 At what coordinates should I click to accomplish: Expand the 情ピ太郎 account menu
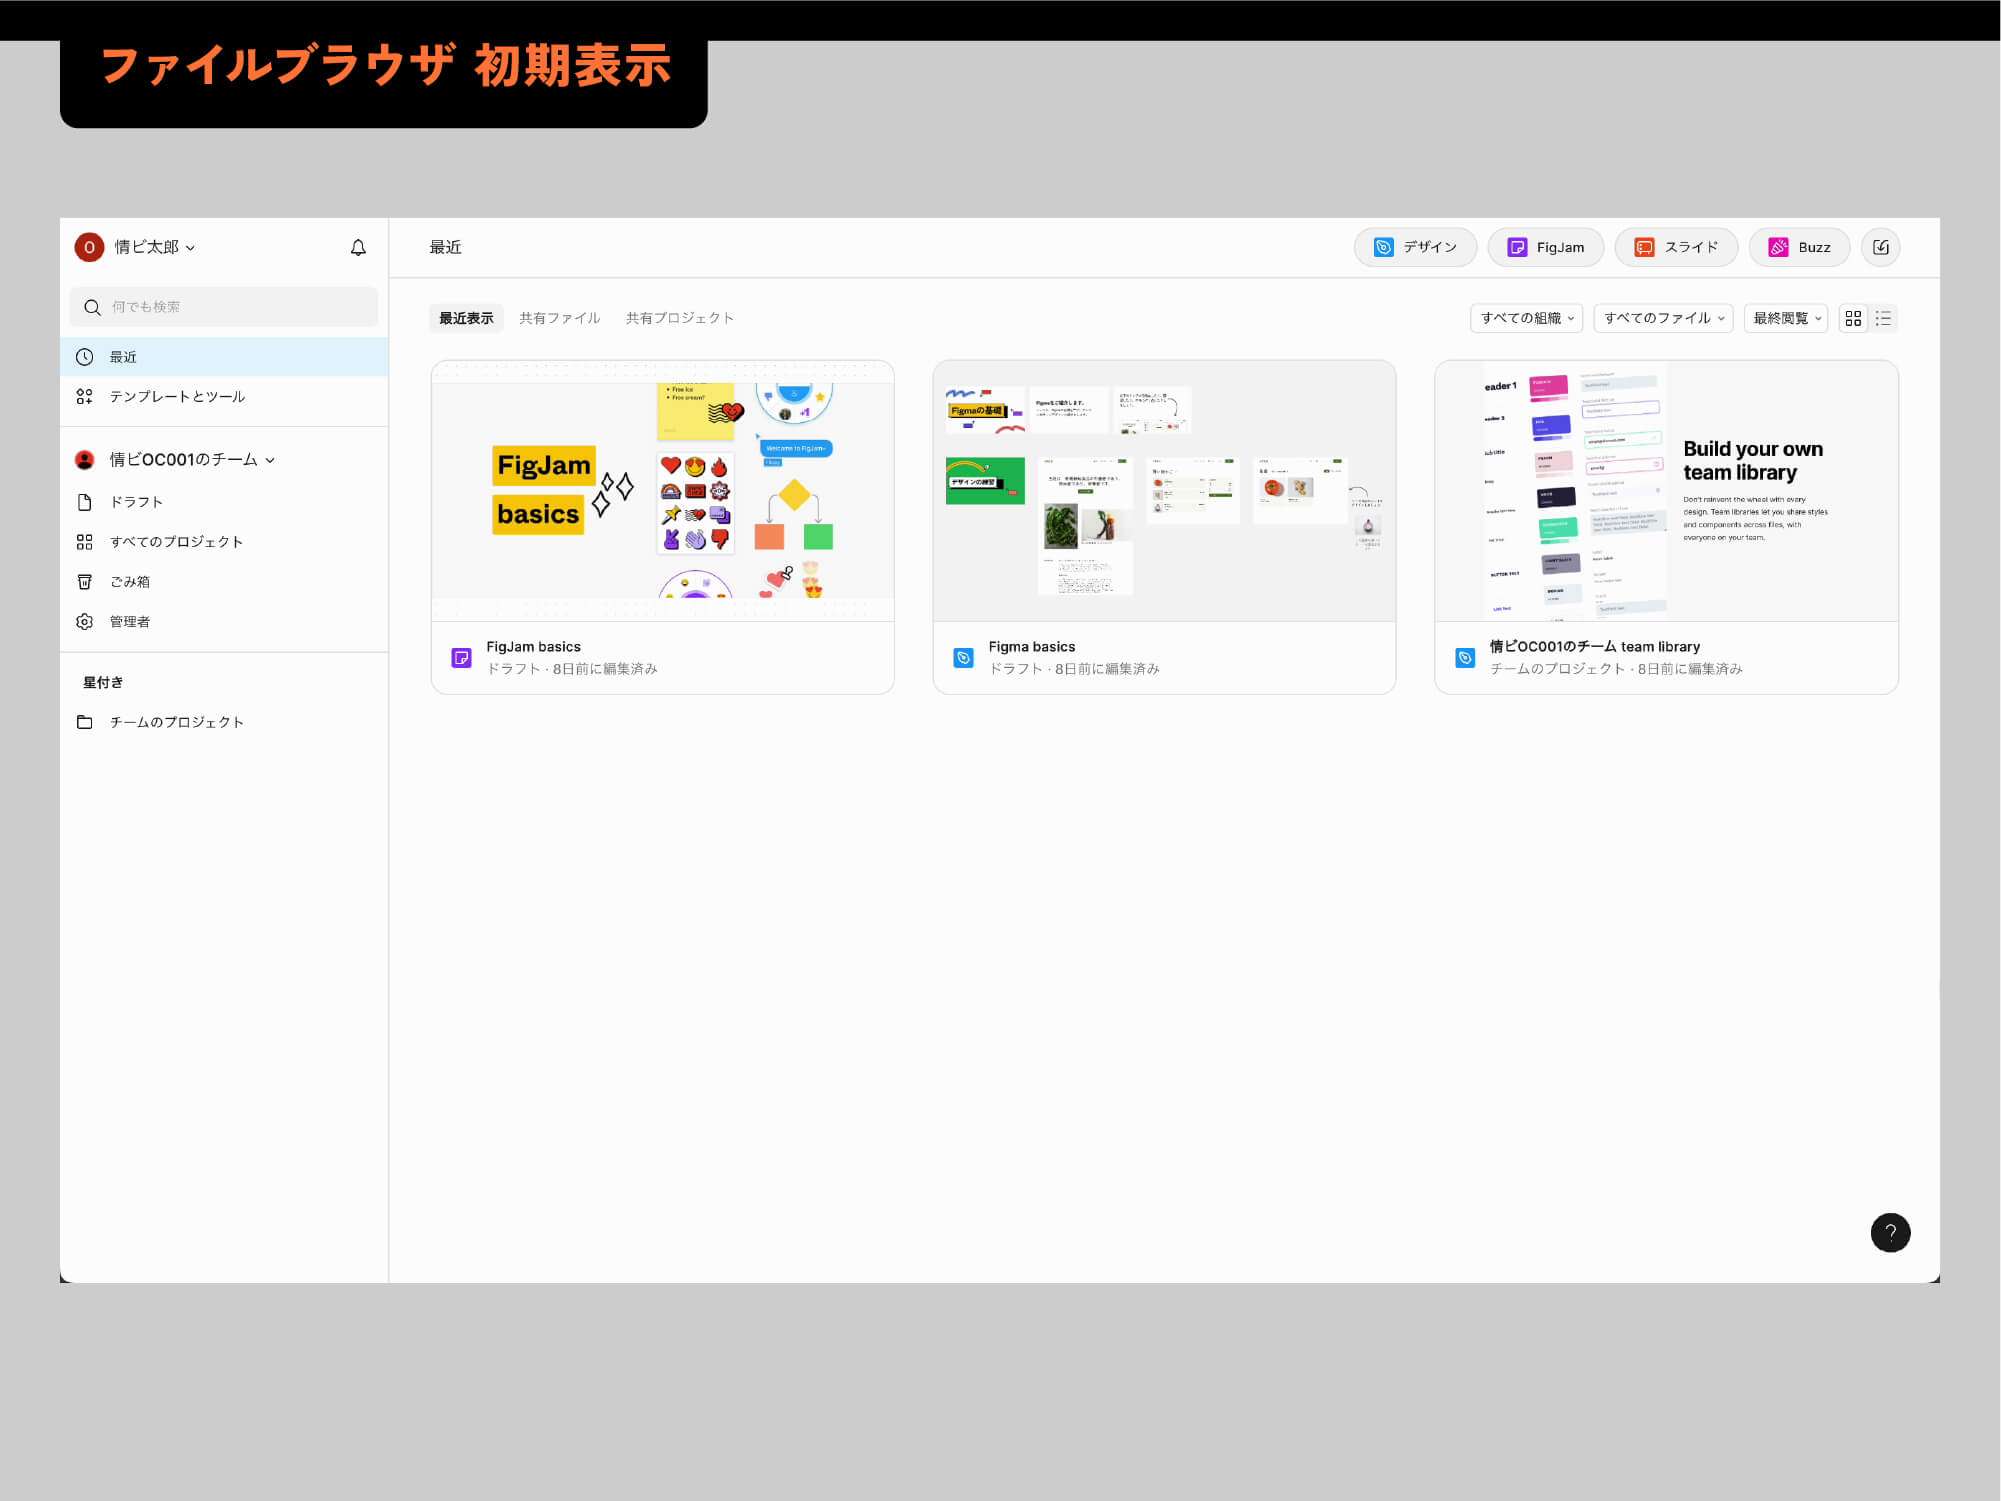pyautogui.click(x=154, y=247)
